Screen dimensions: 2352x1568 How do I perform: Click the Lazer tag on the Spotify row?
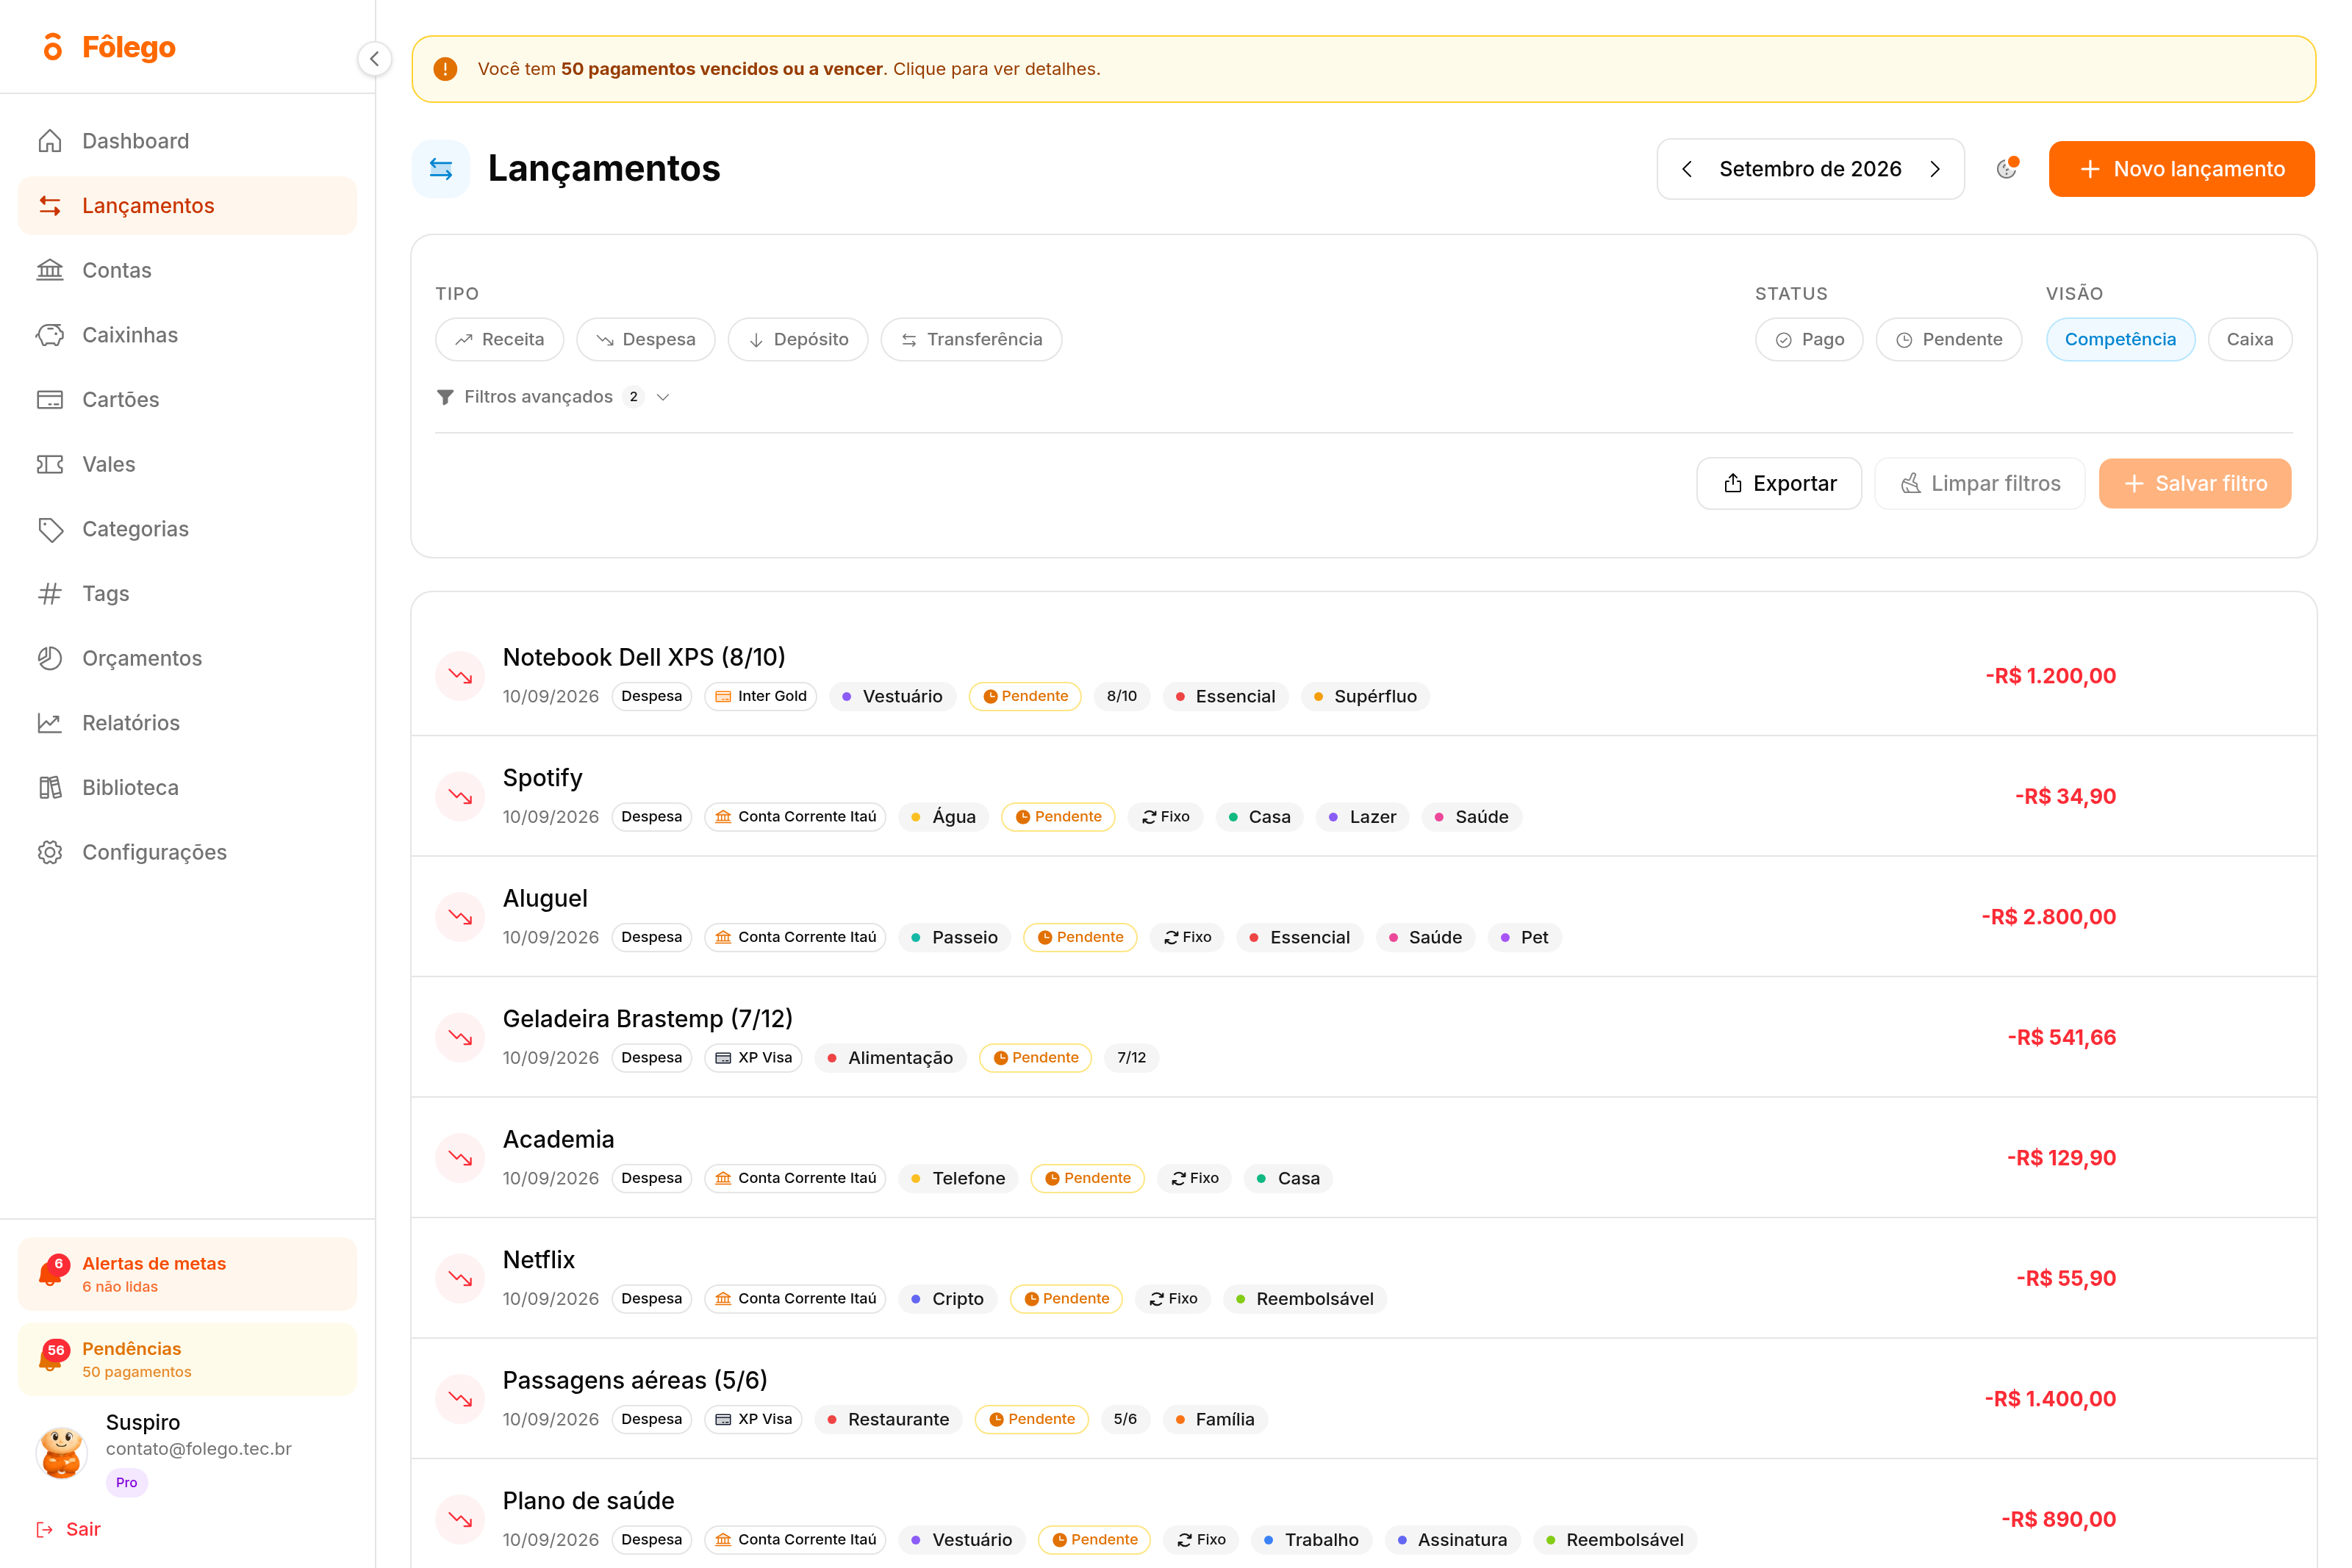click(x=1362, y=817)
